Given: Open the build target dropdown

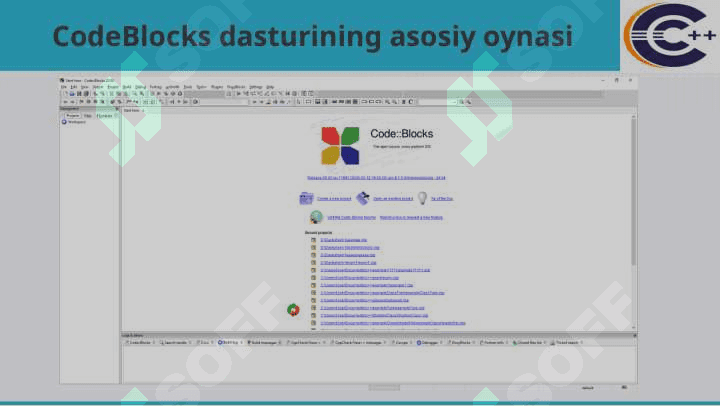Looking at the screenshot, I should [x=205, y=94].
